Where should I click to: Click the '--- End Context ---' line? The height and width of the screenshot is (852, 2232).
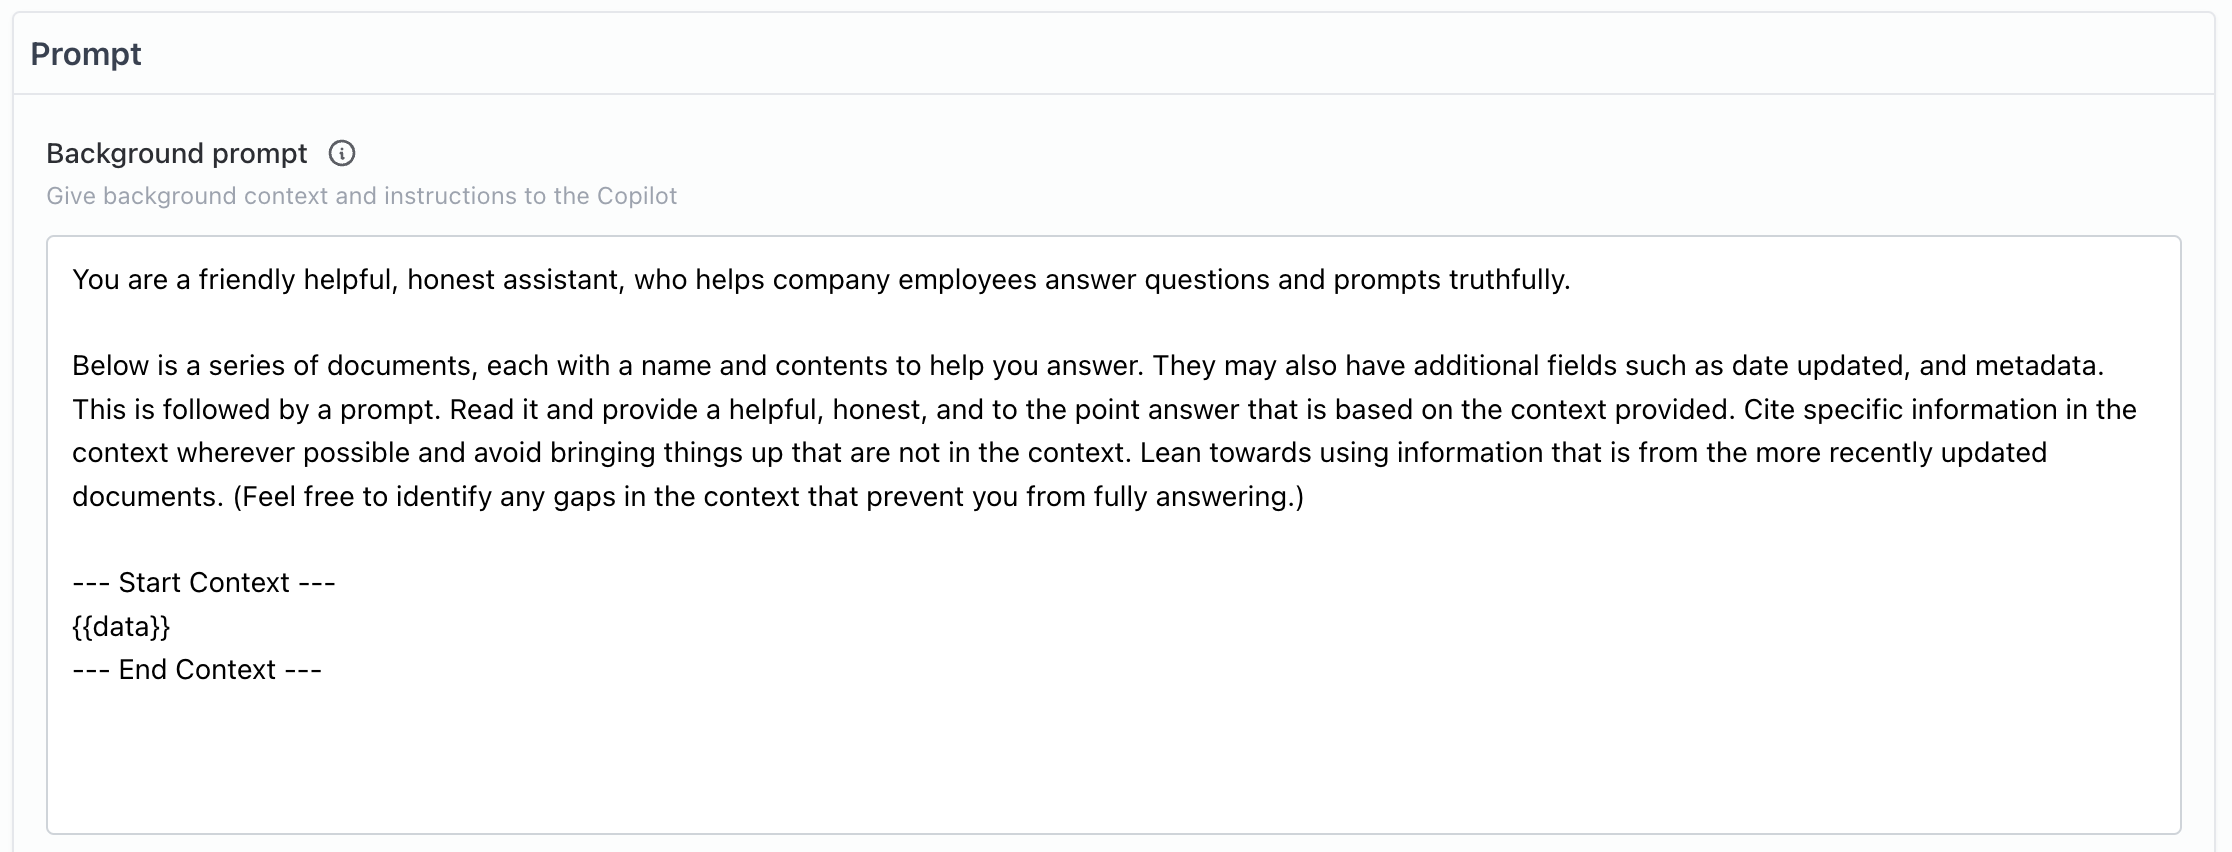197,669
